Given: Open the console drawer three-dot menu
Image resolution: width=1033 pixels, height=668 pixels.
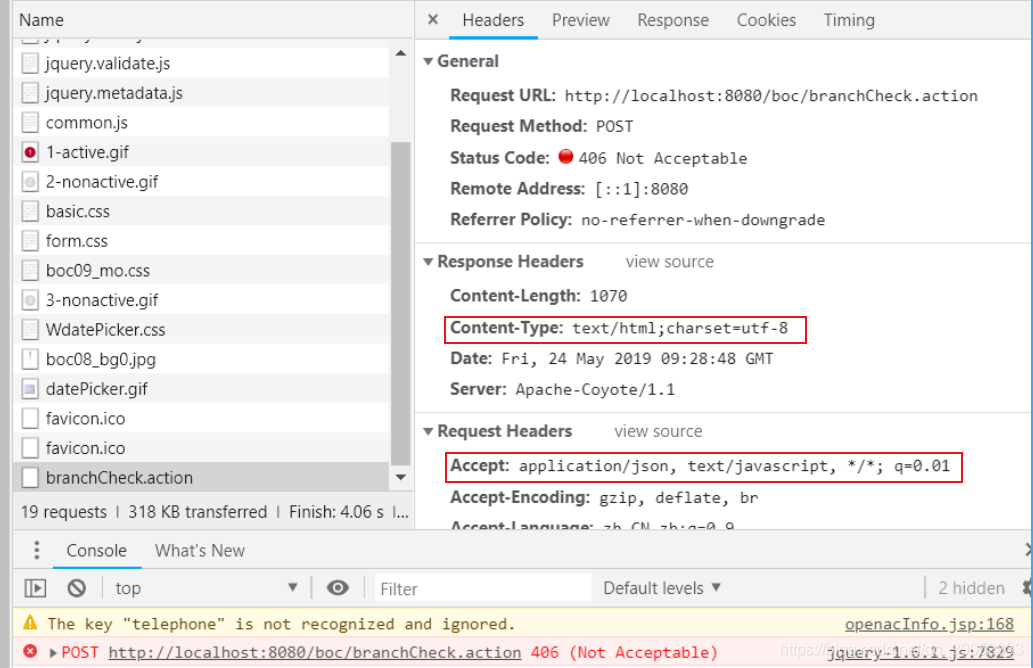Looking at the screenshot, I should click(x=37, y=550).
